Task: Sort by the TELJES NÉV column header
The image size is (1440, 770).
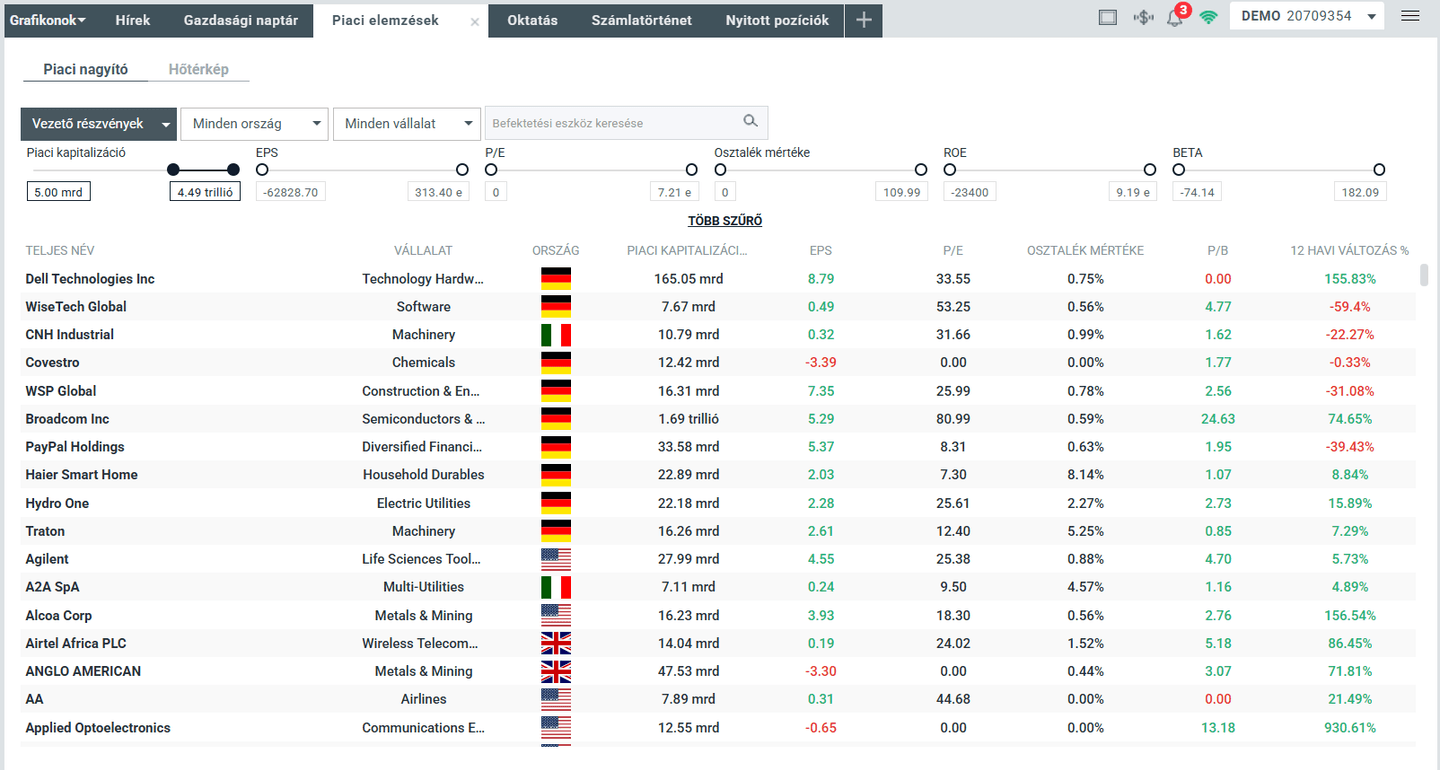Action: [60, 251]
